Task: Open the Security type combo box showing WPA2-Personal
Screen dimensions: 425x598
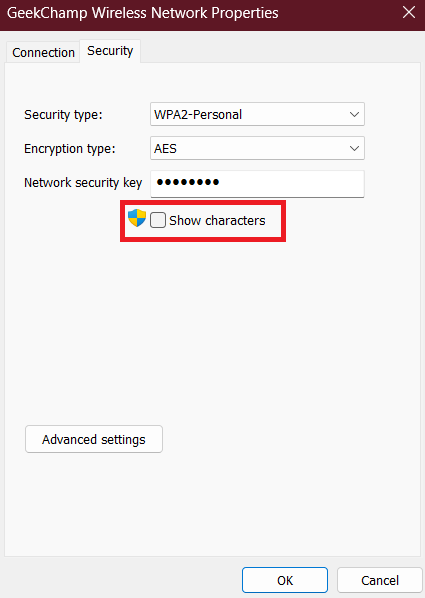Action: click(x=258, y=114)
